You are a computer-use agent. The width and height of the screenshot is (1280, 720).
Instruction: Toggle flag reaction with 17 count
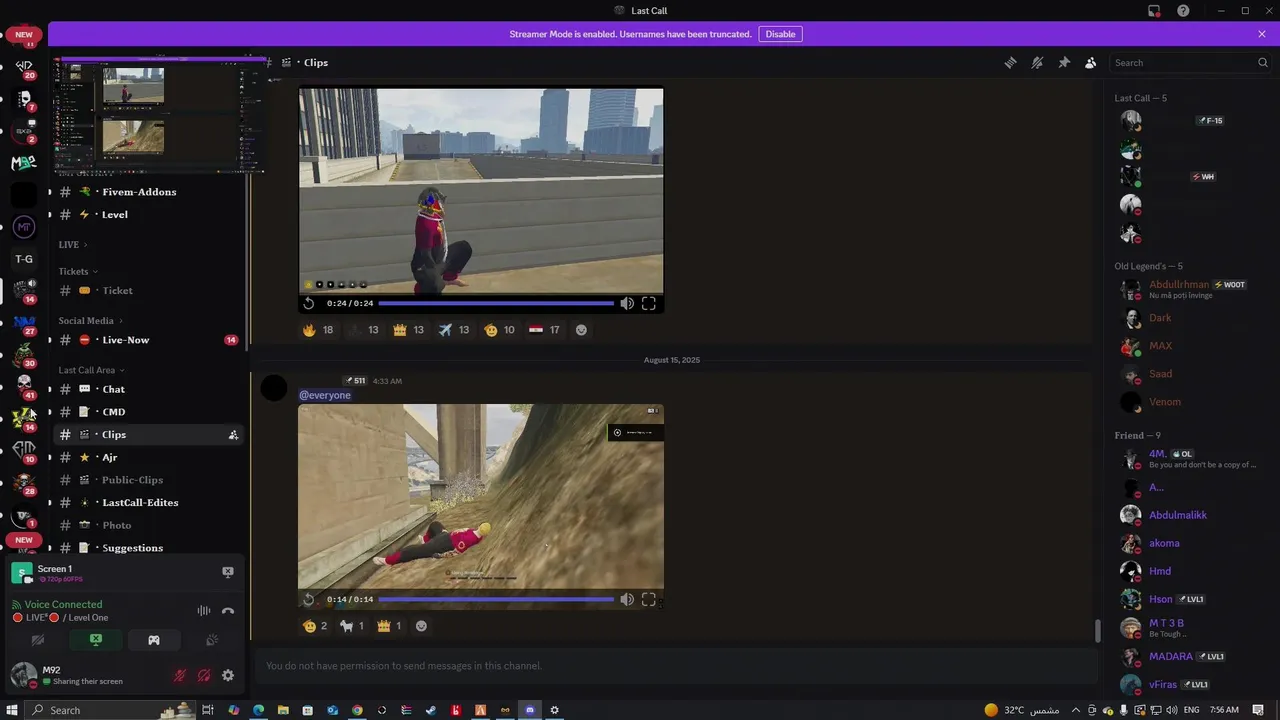point(545,330)
